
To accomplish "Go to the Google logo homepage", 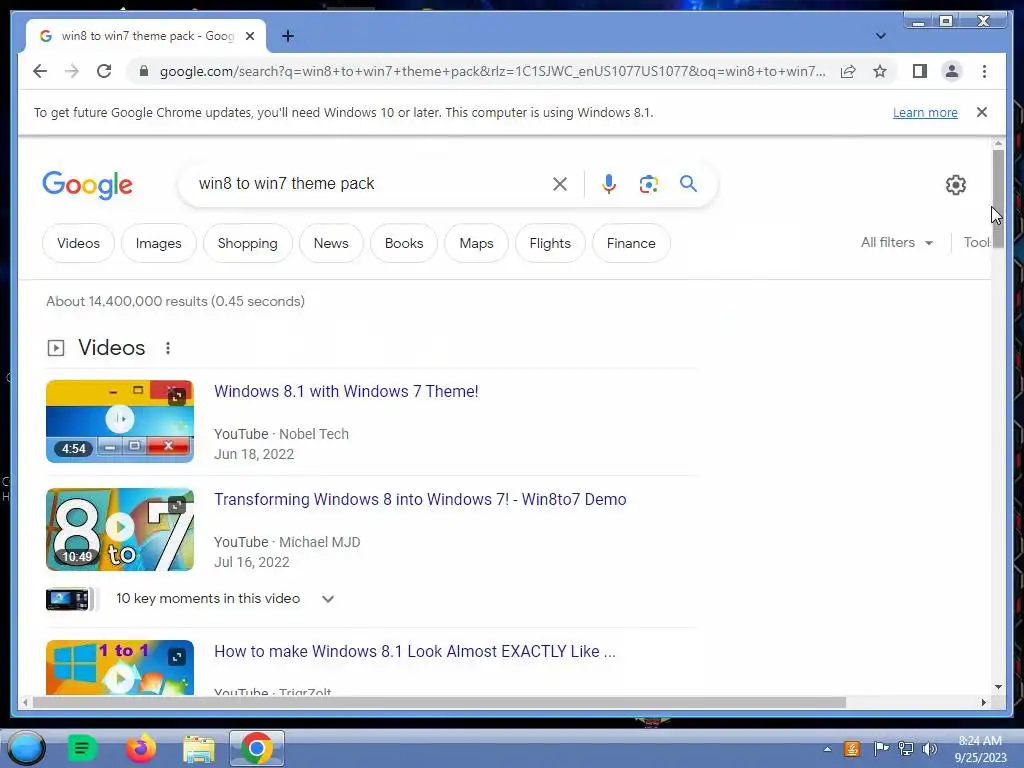I will tap(88, 185).
